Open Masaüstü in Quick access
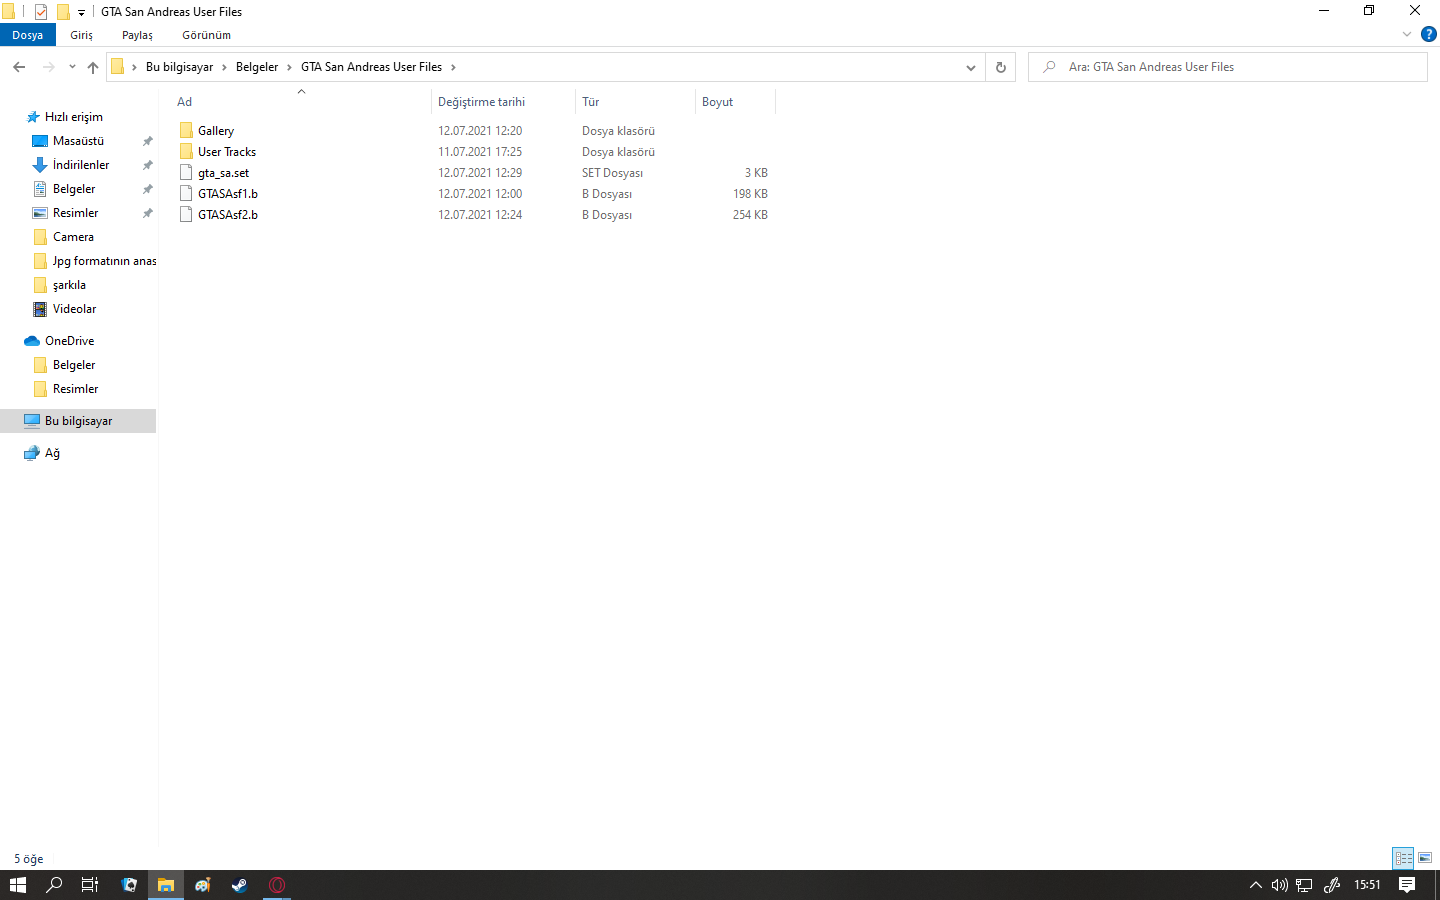Screen dimensions: 1440x900 (x=78, y=141)
